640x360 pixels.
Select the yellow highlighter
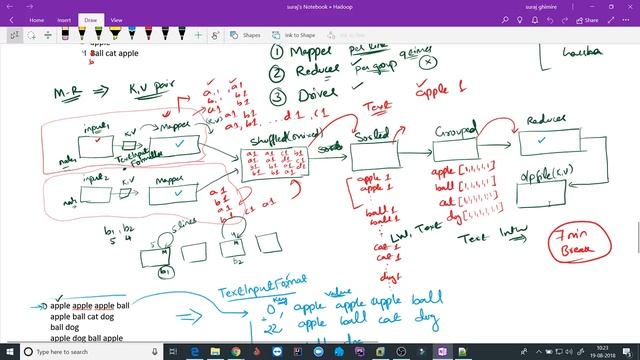point(115,34)
